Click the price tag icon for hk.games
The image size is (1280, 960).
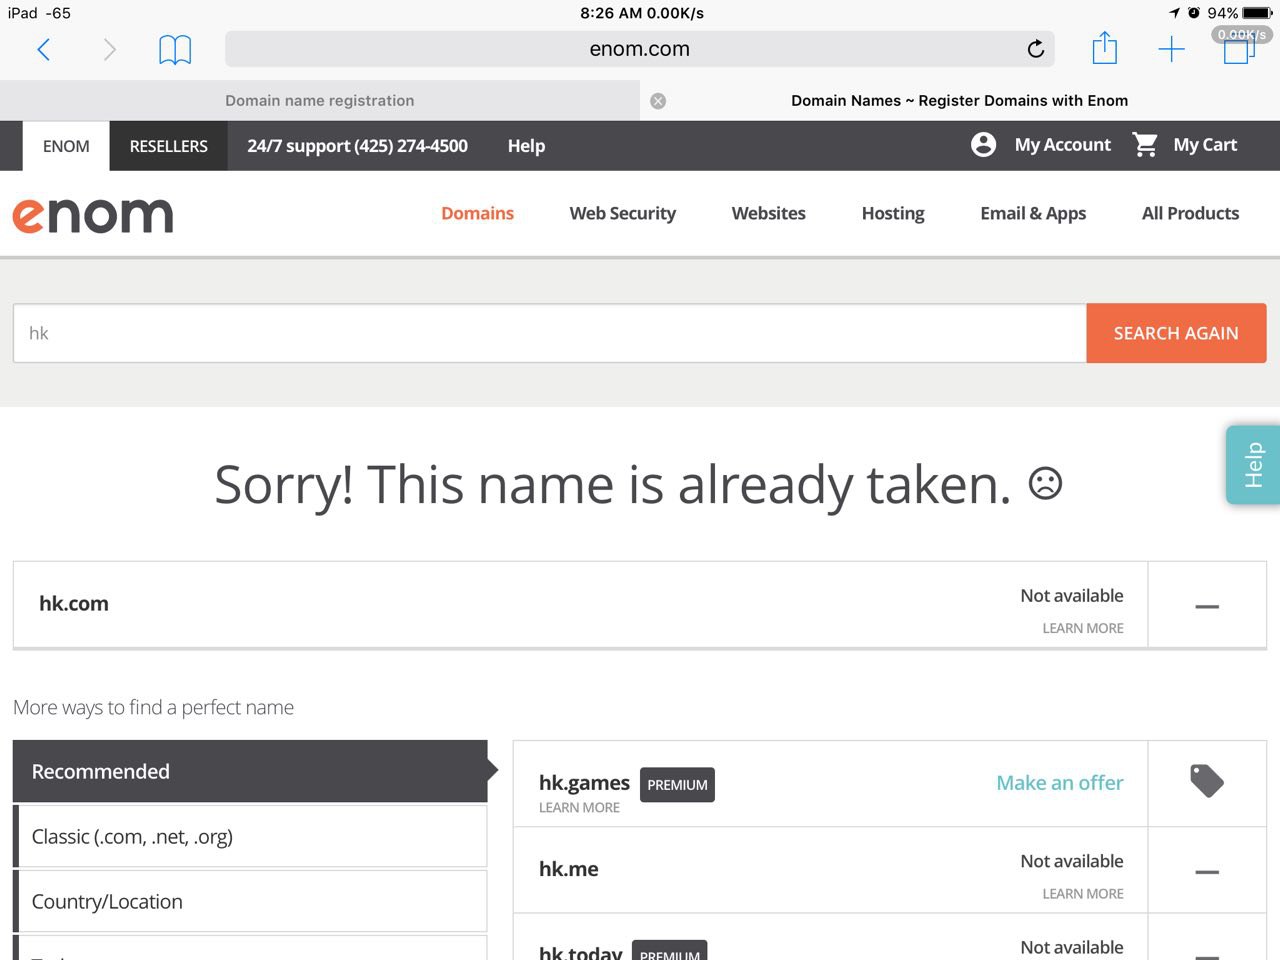(1207, 781)
